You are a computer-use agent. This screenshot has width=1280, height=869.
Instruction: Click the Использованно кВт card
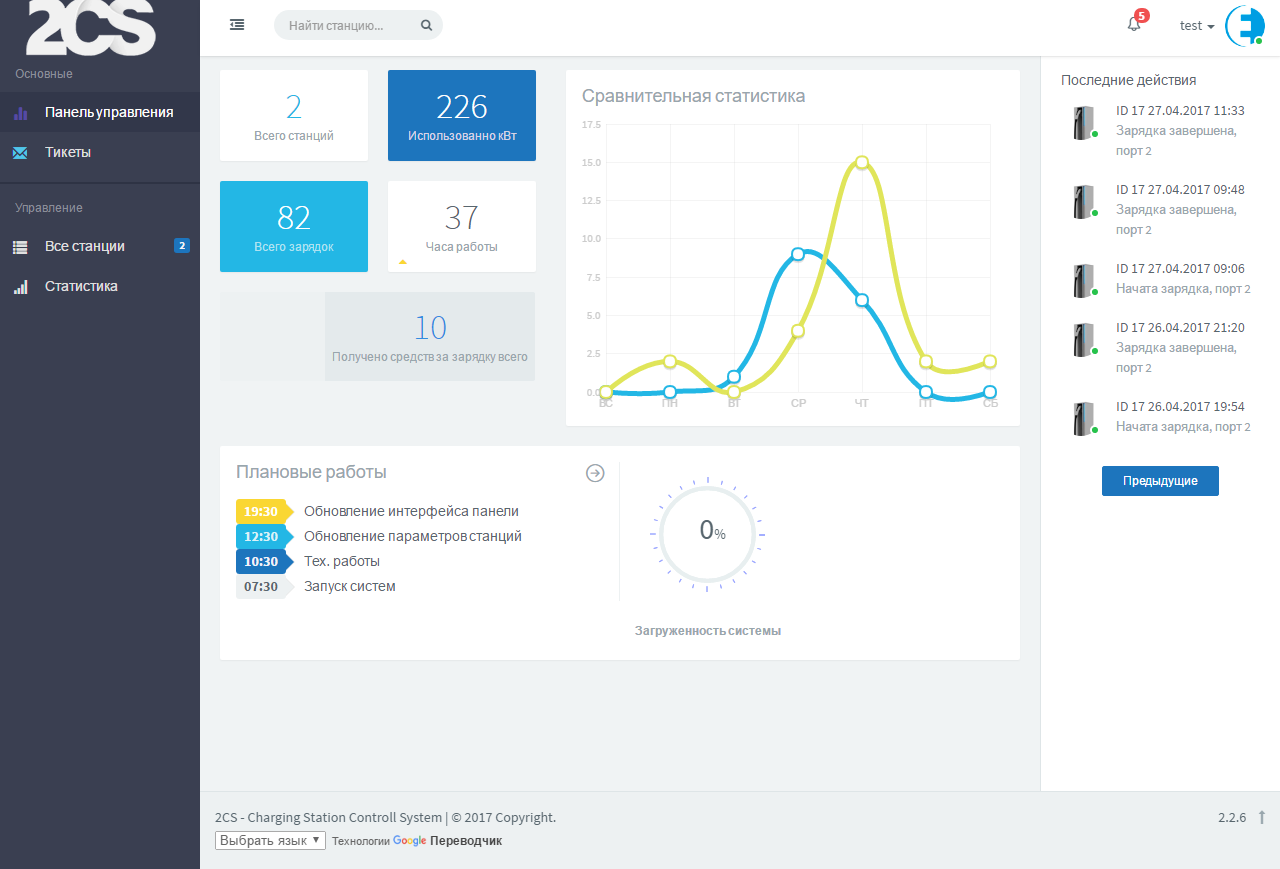tap(462, 115)
